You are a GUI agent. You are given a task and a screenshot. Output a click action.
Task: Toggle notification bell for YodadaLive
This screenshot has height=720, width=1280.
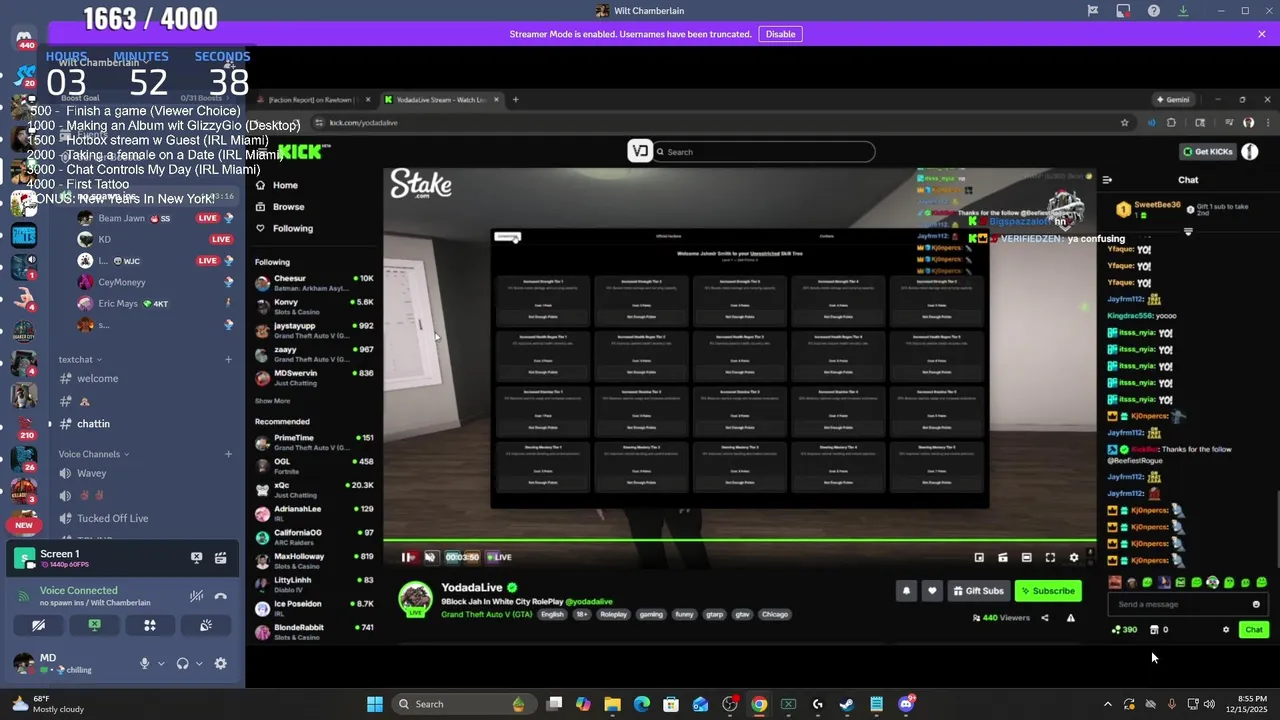(907, 591)
